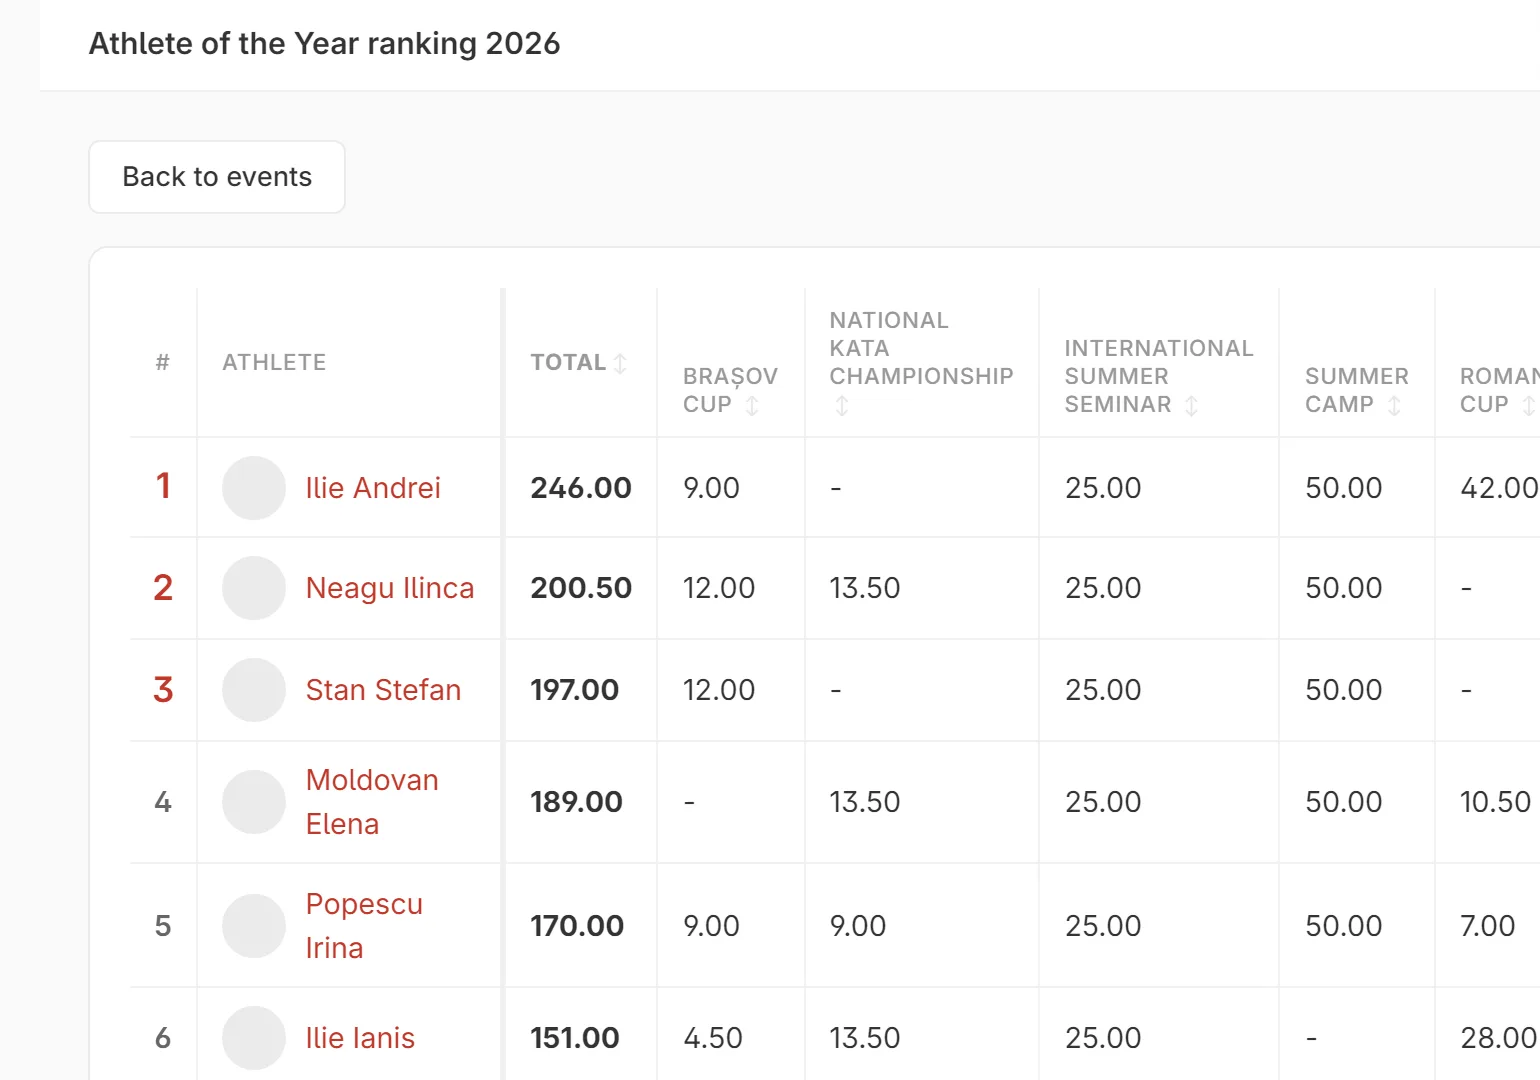Screen dimensions: 1540x1080
Task: Open Stan Stefan's athlete profile
Action: coord(383,690)
